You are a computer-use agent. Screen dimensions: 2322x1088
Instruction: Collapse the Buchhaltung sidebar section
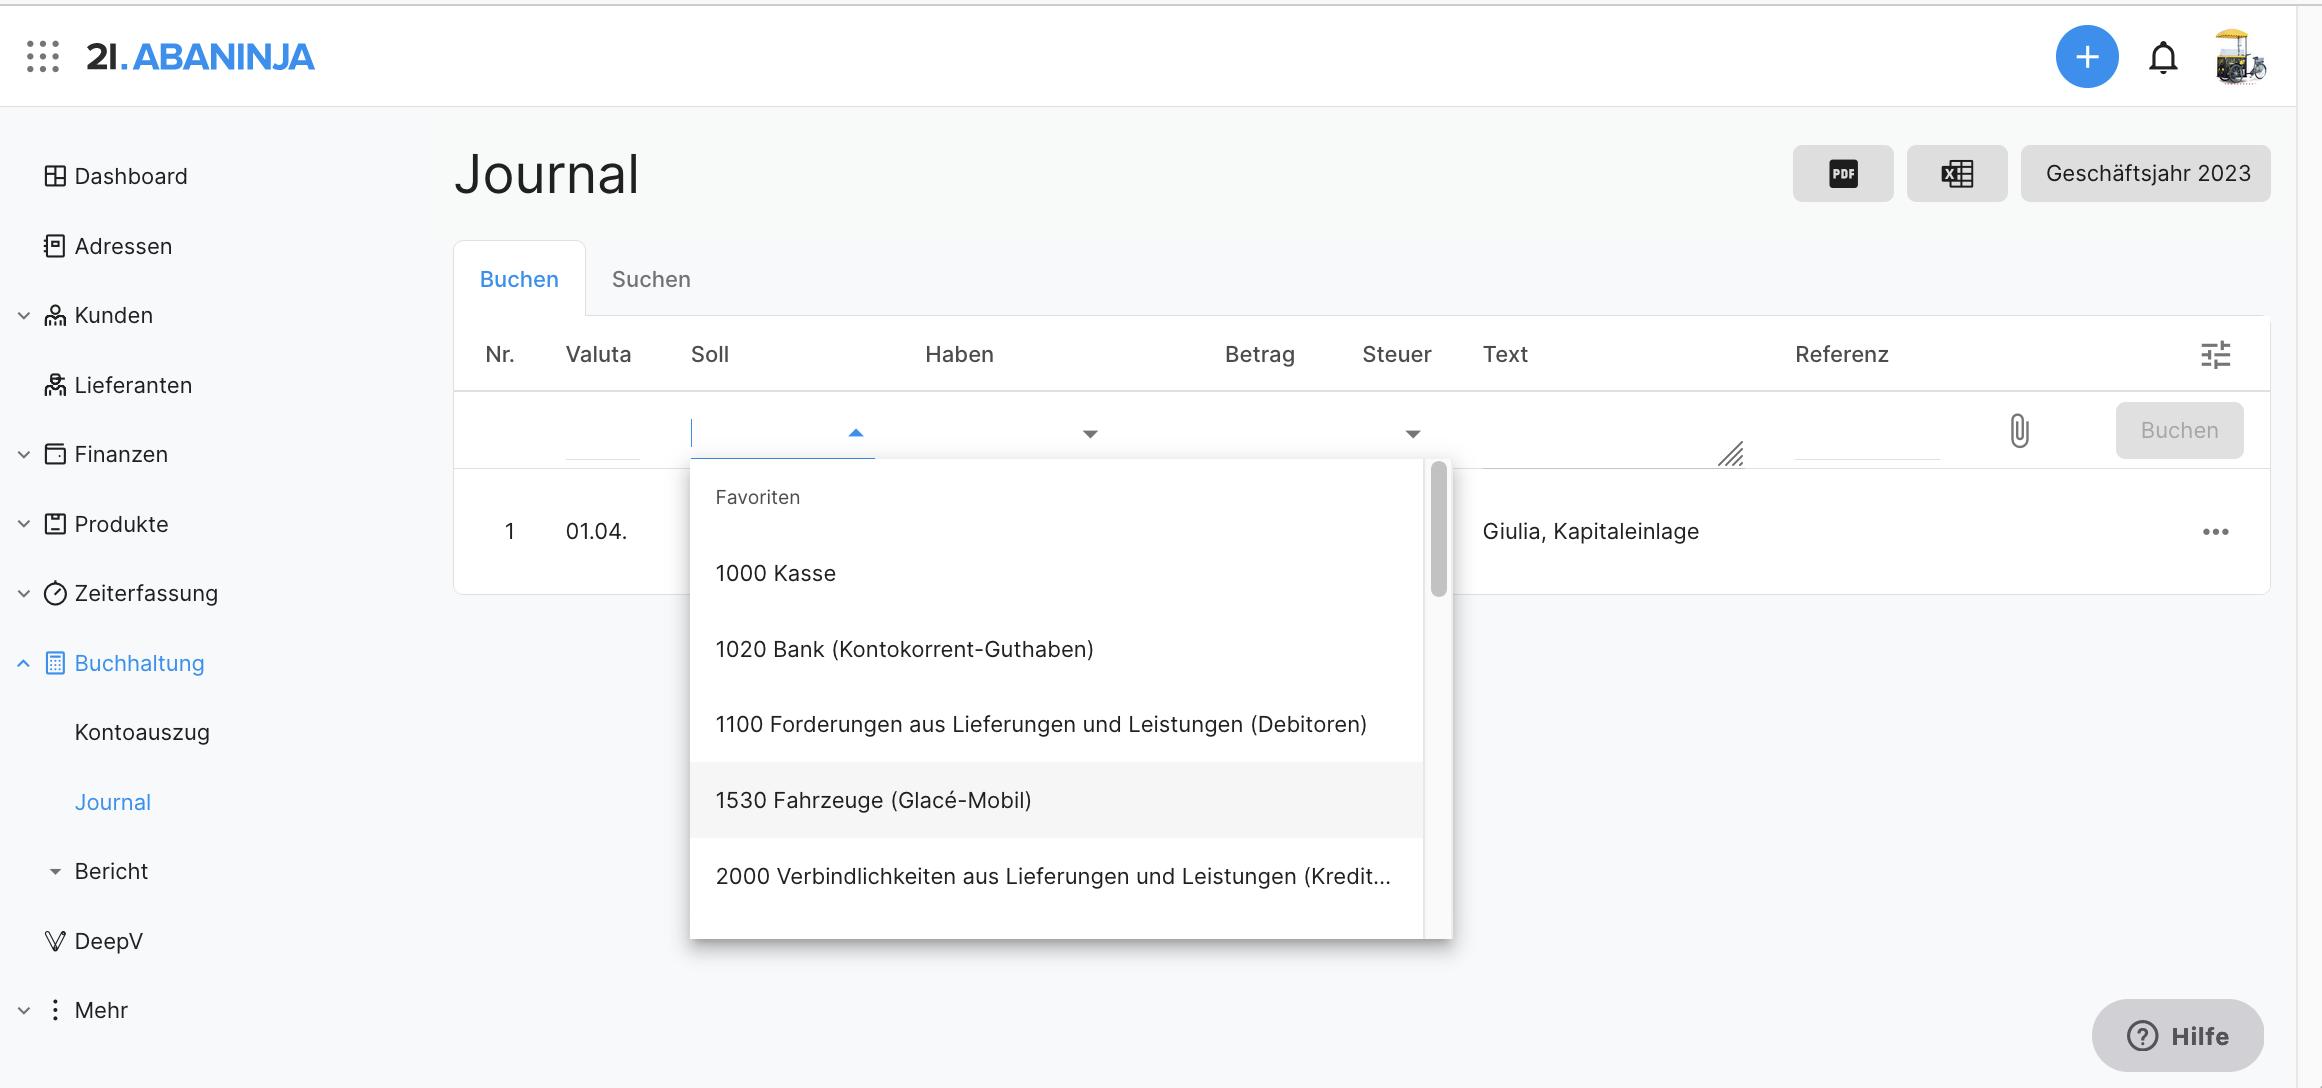[24, 663]
